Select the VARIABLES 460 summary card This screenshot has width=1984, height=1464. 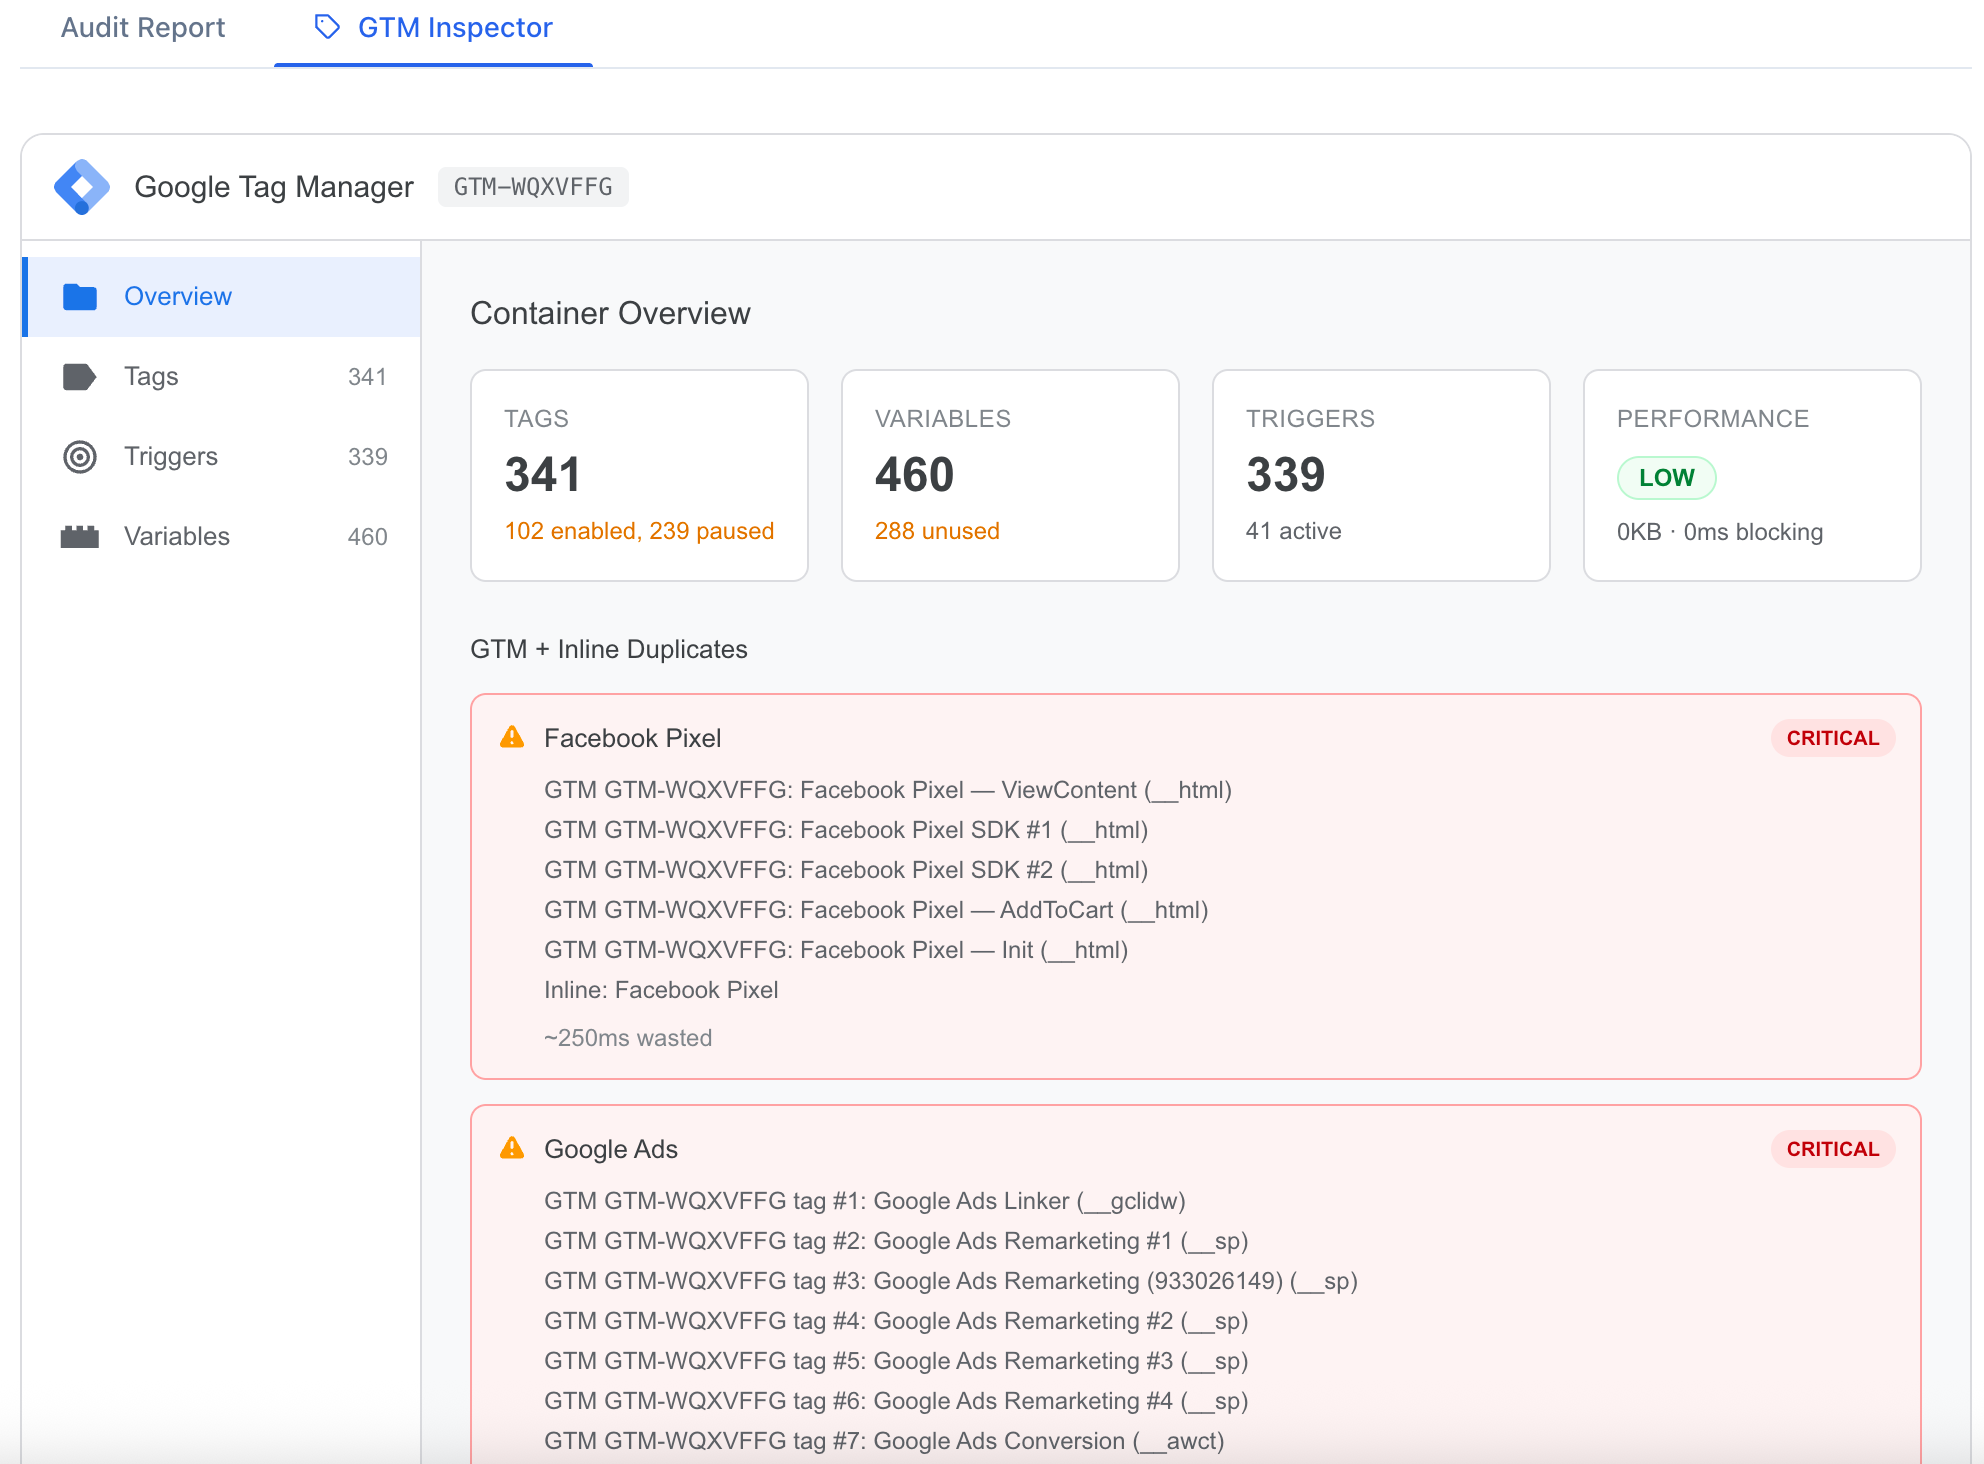pos(1011,476)
